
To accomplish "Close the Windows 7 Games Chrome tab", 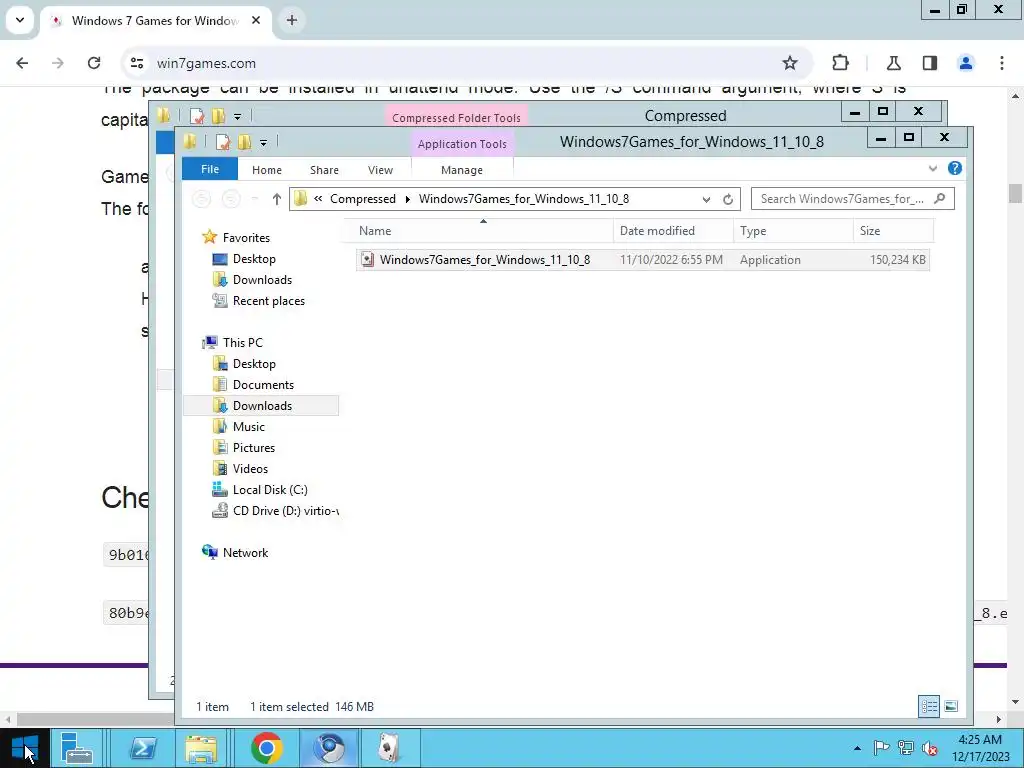I will tap(256, 20).
